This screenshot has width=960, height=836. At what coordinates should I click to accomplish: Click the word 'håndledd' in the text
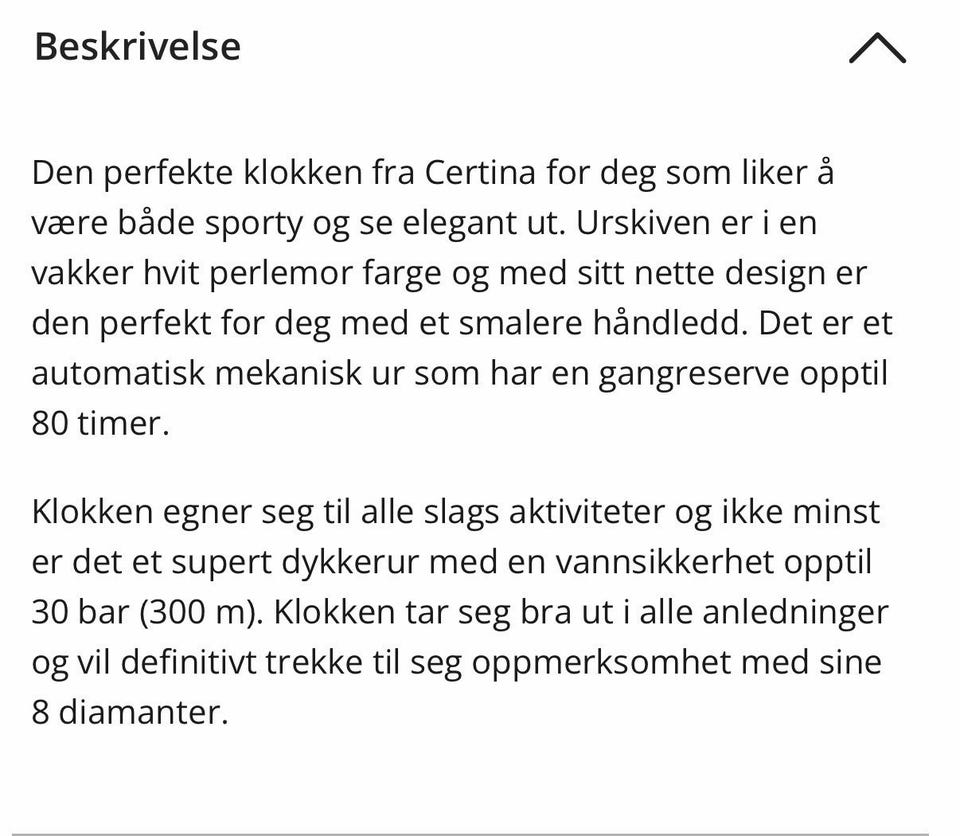[666, 323]
